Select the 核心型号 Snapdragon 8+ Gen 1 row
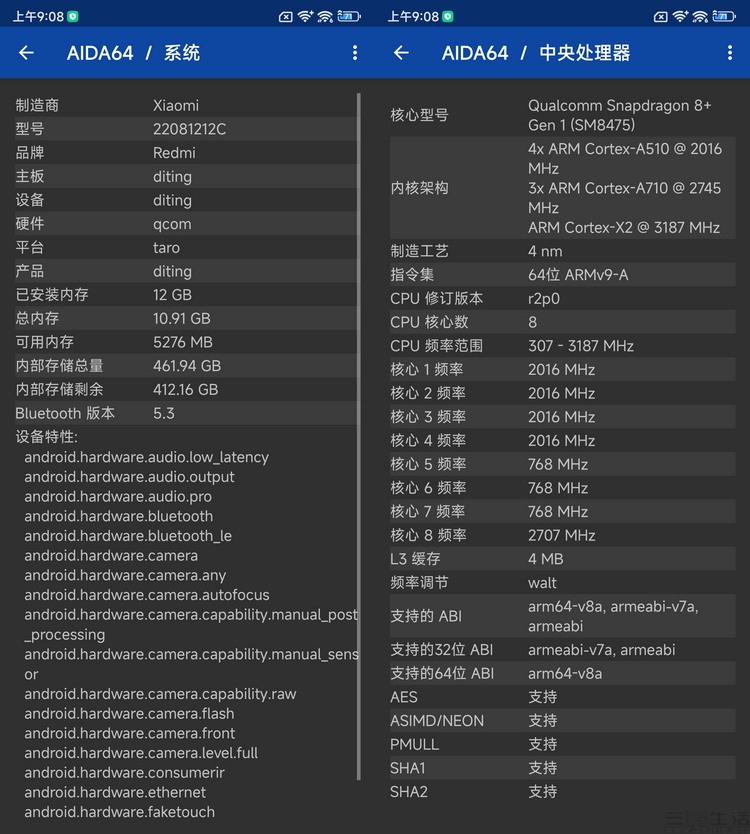Image resolution: width=750 pixels, height=834 pixels. pyautogui.click(x=563, y=115)
